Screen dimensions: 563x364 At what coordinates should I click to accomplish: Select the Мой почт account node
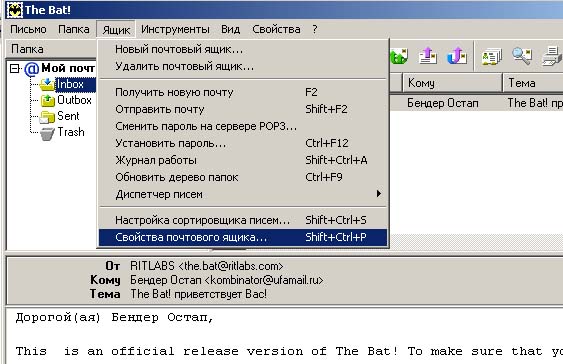click(68, 68)
